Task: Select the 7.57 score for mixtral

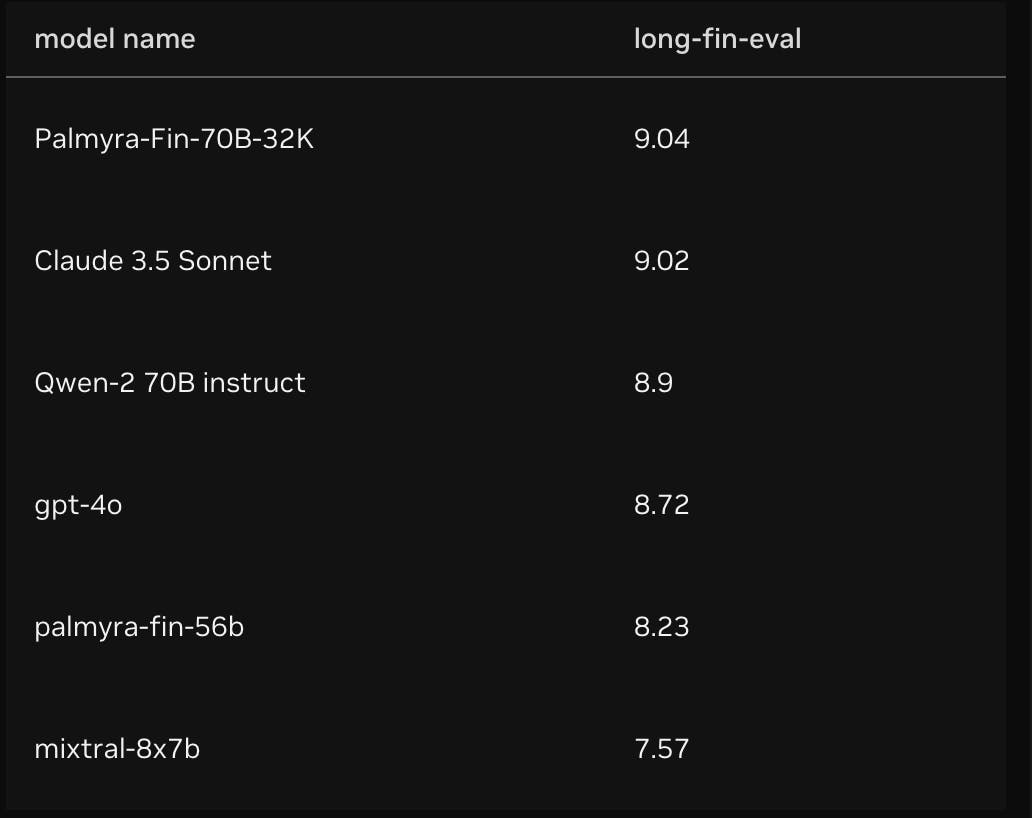Action: (661, 749)
